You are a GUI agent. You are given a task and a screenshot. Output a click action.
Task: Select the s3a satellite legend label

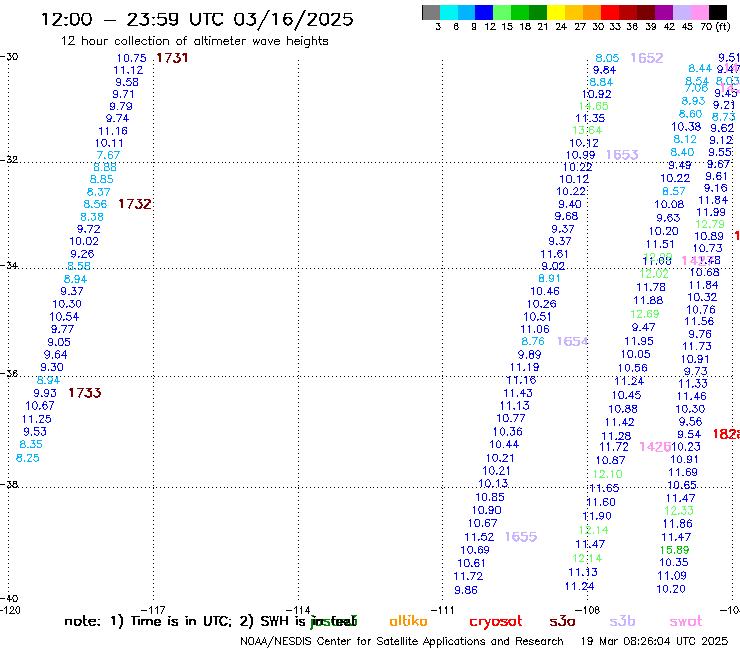click(x=562, y=622)
